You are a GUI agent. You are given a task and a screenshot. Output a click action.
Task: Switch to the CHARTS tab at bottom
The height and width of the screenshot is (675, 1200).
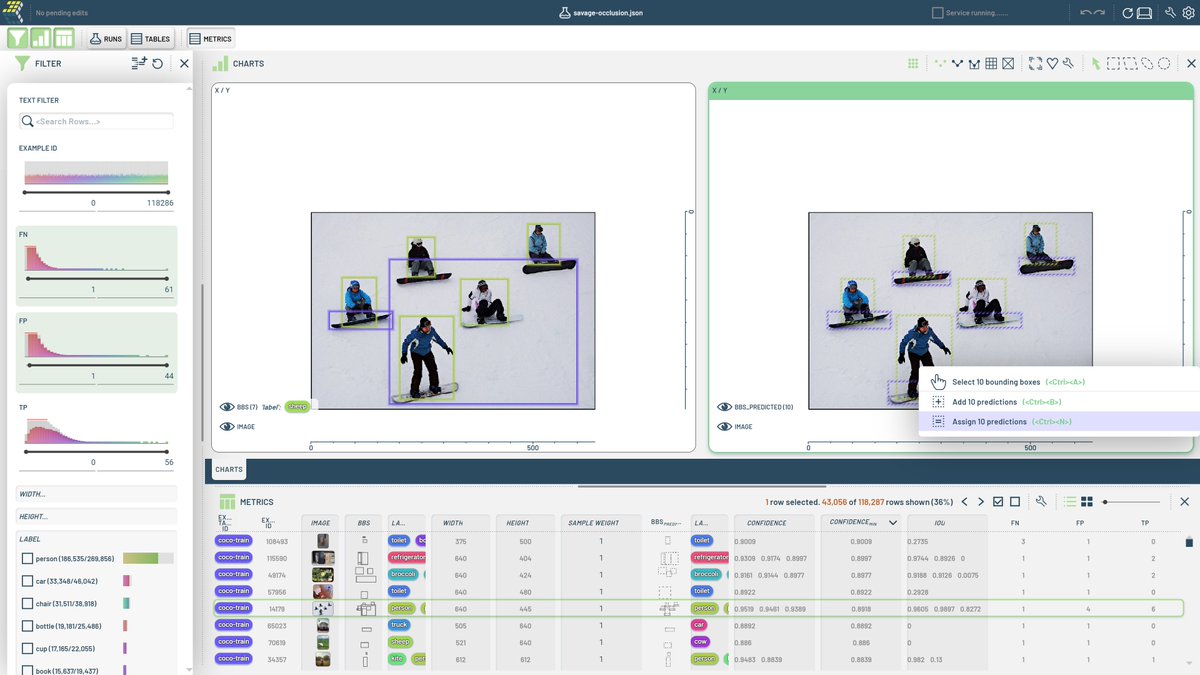click(229, 469)
